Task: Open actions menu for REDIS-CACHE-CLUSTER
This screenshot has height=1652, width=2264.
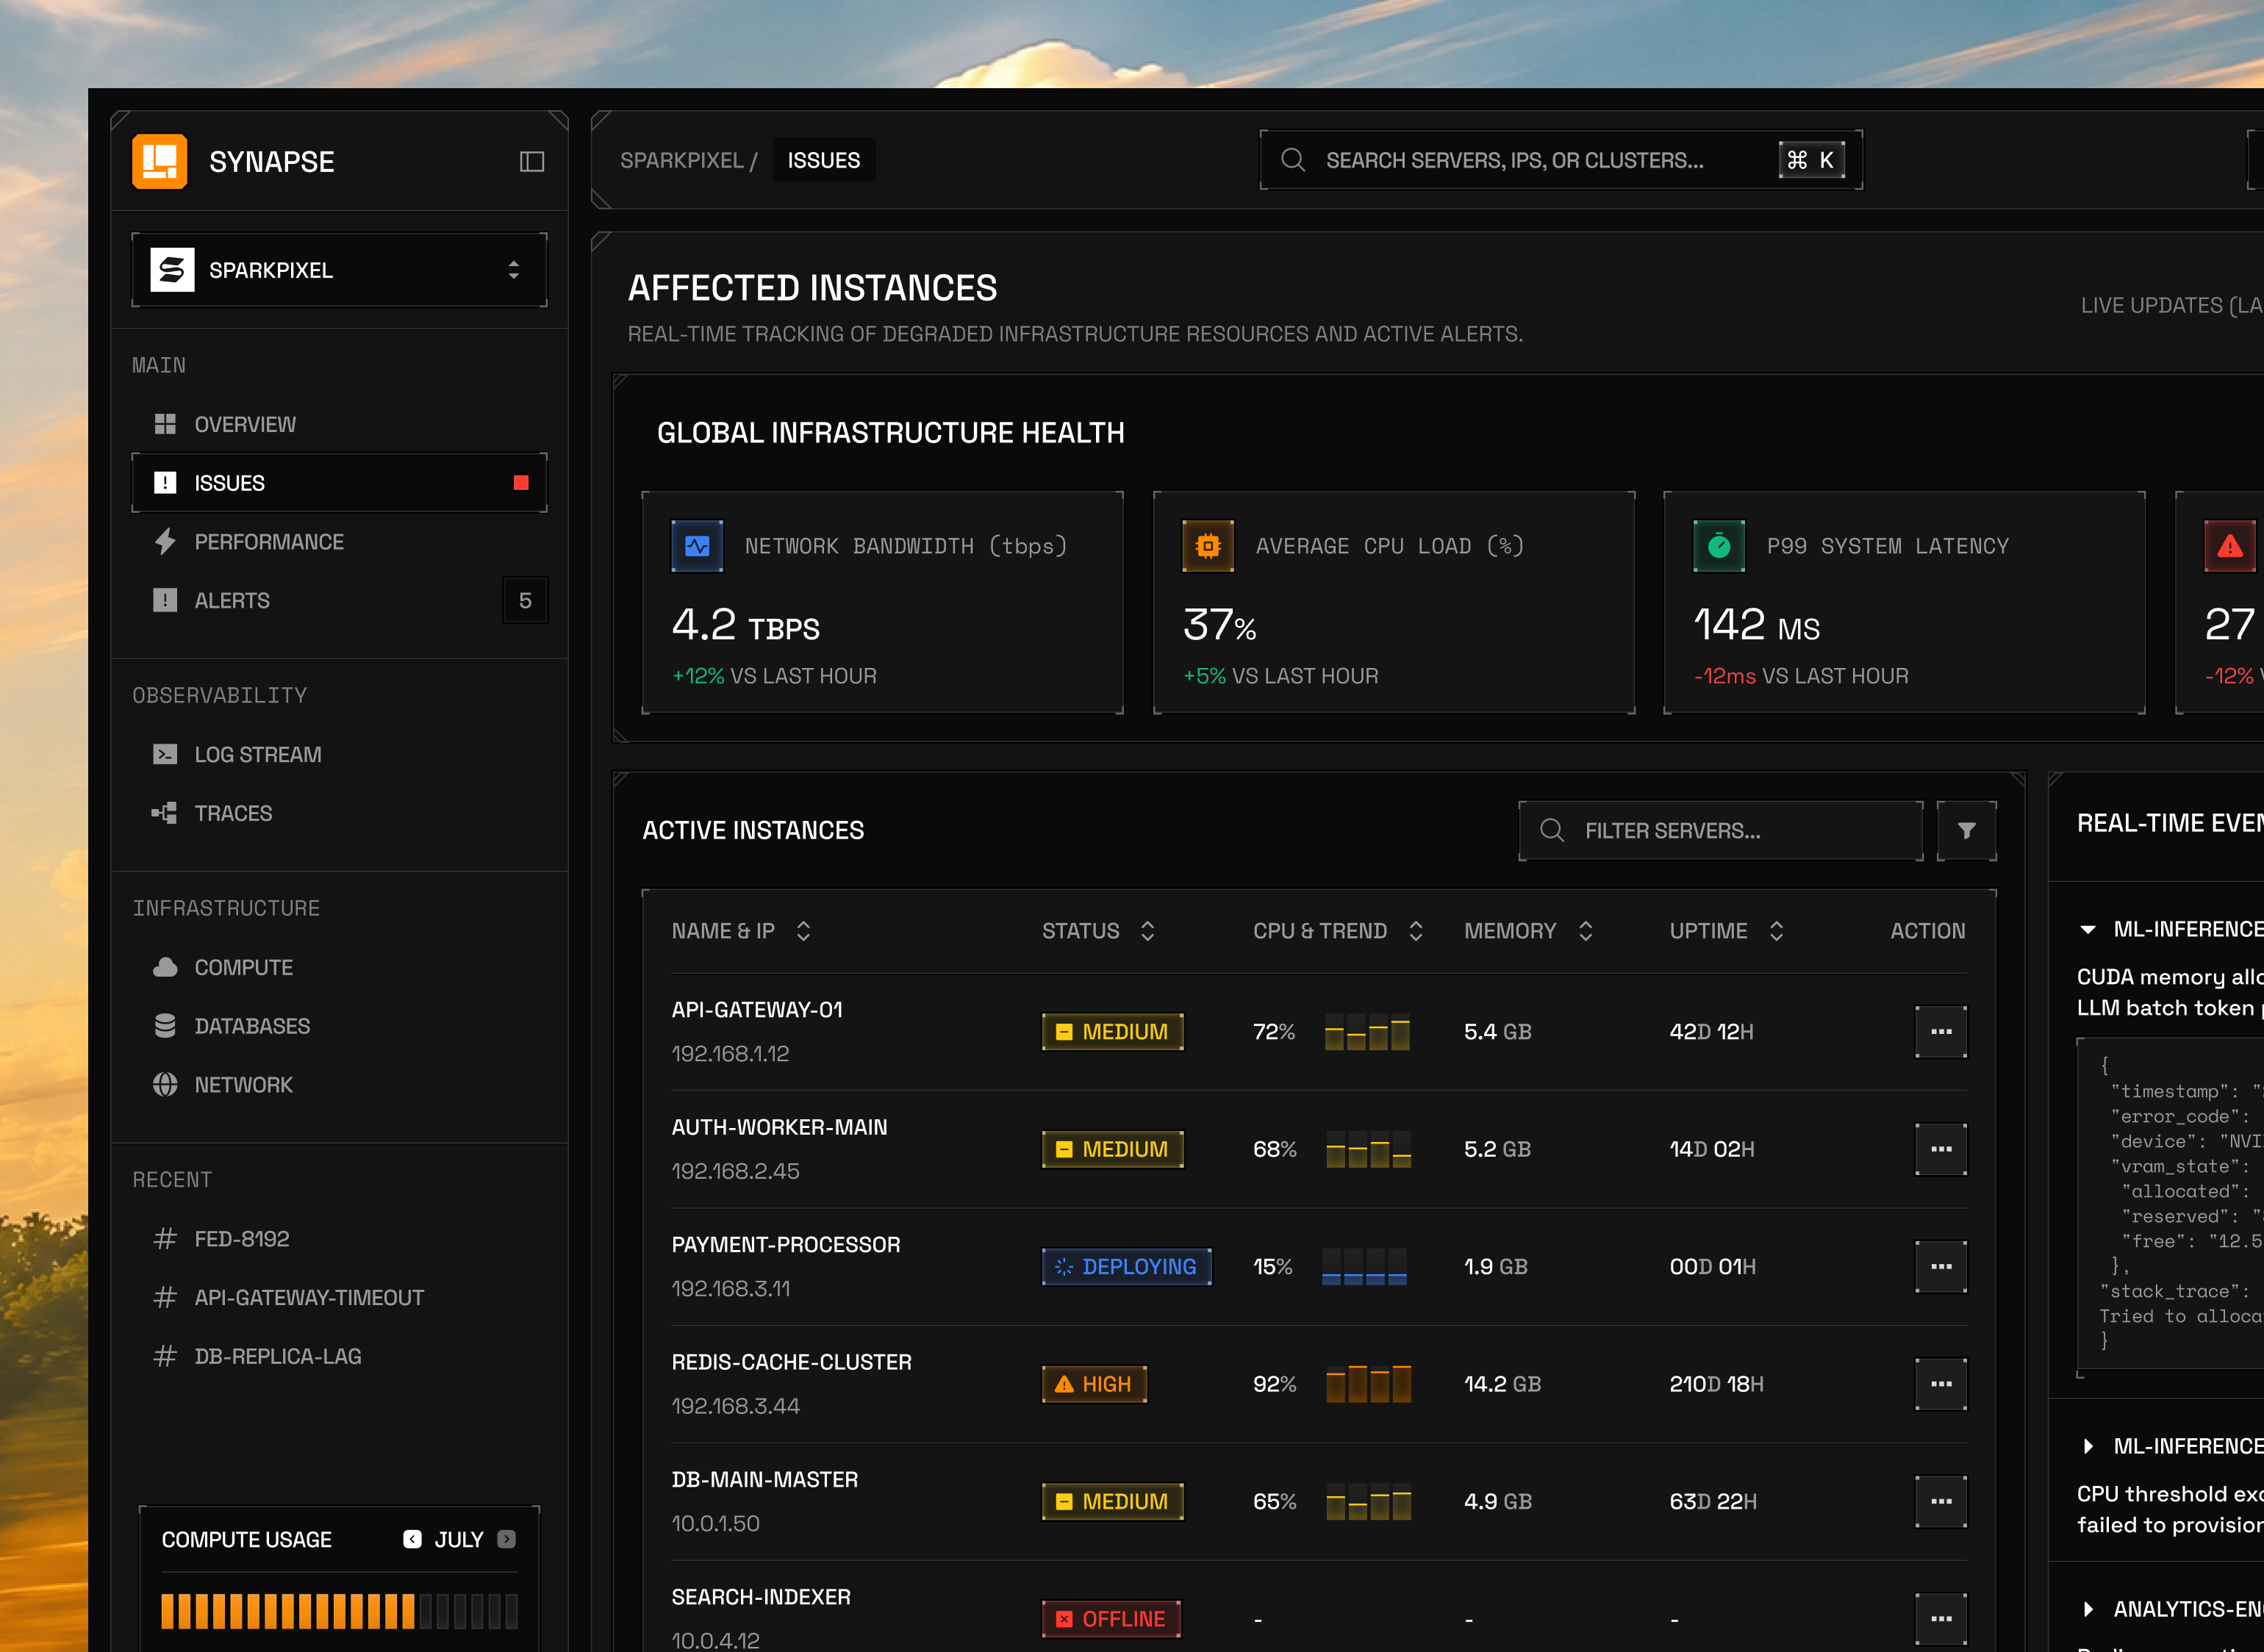Action: pyautogui.click(x=1941, y=1384)
